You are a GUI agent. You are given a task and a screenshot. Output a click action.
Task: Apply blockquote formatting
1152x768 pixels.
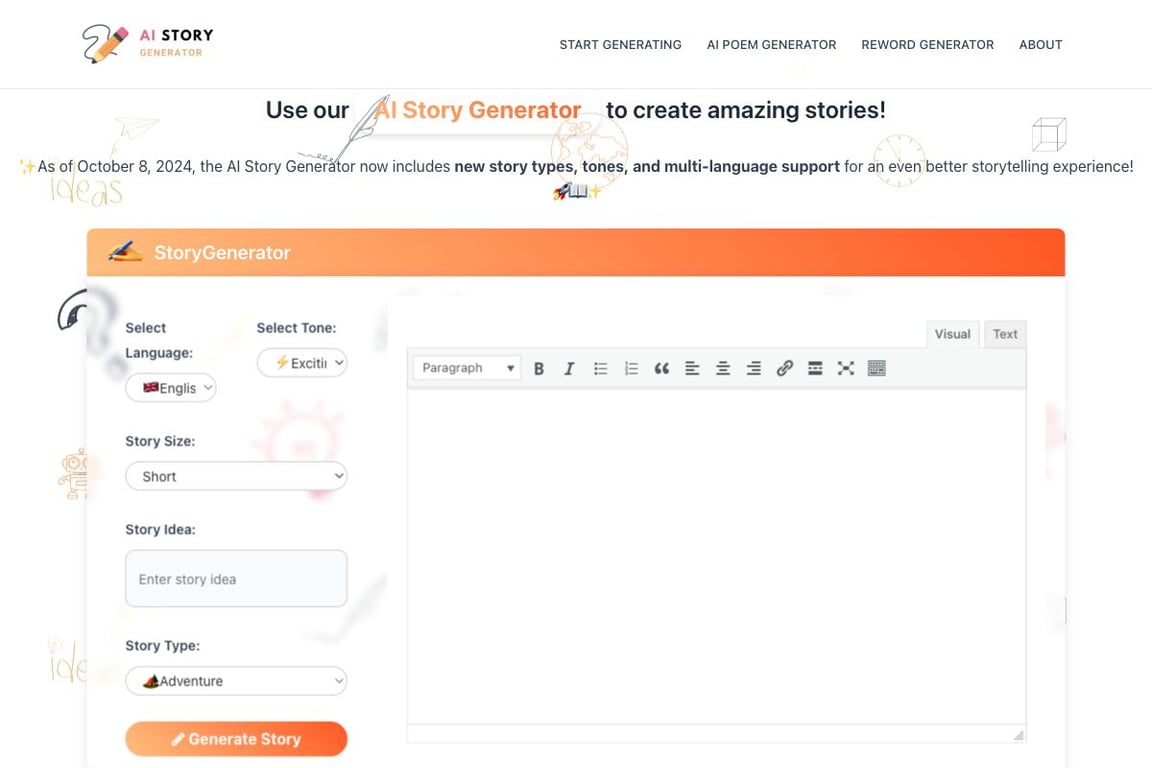pos(661,368)
